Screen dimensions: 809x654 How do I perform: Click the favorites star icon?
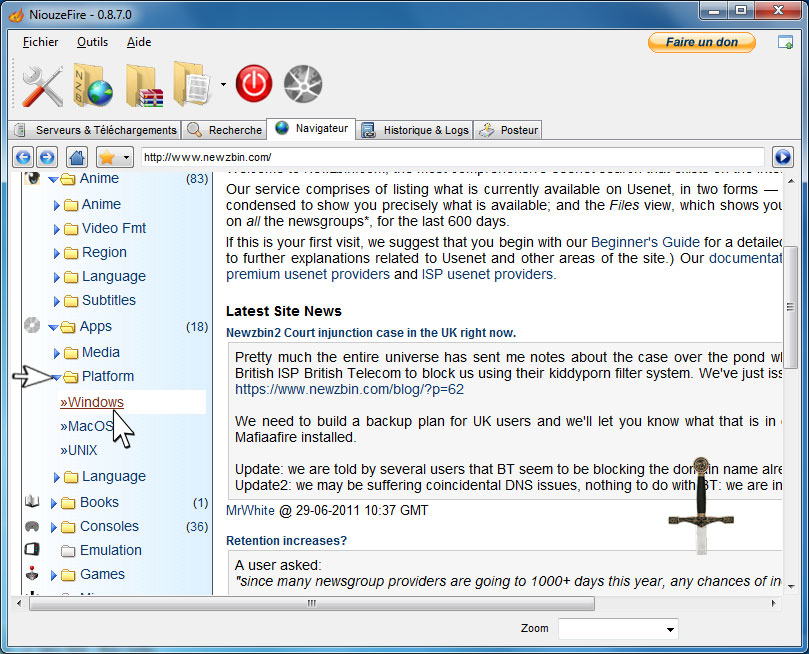107,157
